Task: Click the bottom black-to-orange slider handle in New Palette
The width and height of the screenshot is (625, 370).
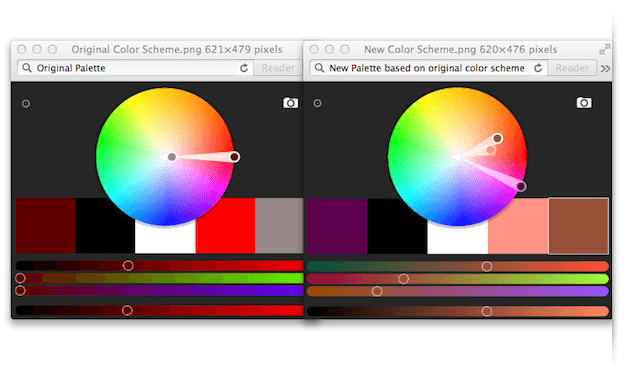Action: pos(487,311)
